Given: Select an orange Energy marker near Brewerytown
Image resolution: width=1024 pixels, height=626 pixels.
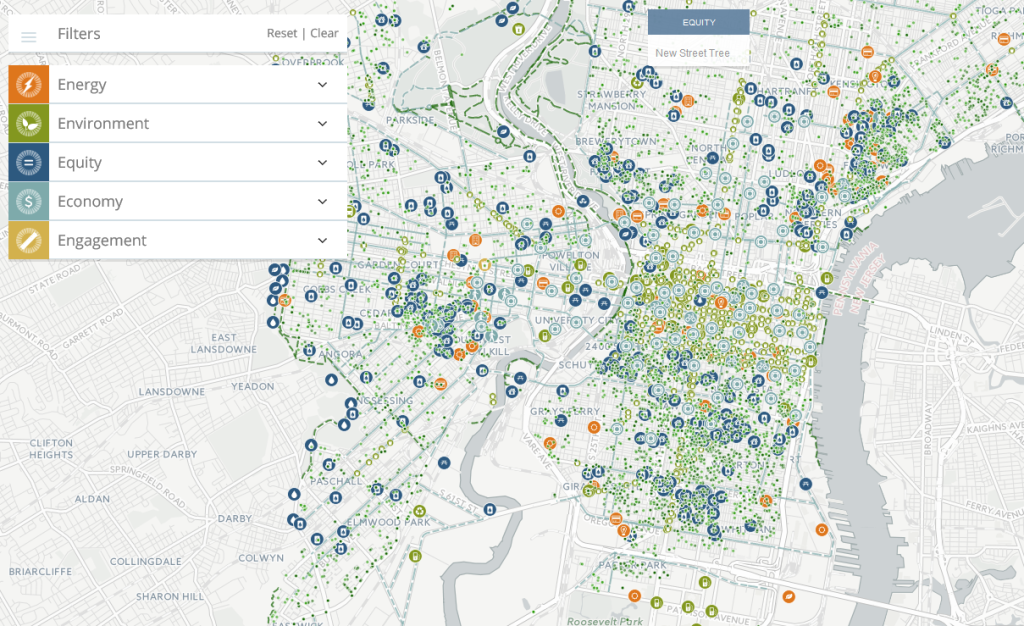Looking at the screenshot, I should [x=615, y=156].
